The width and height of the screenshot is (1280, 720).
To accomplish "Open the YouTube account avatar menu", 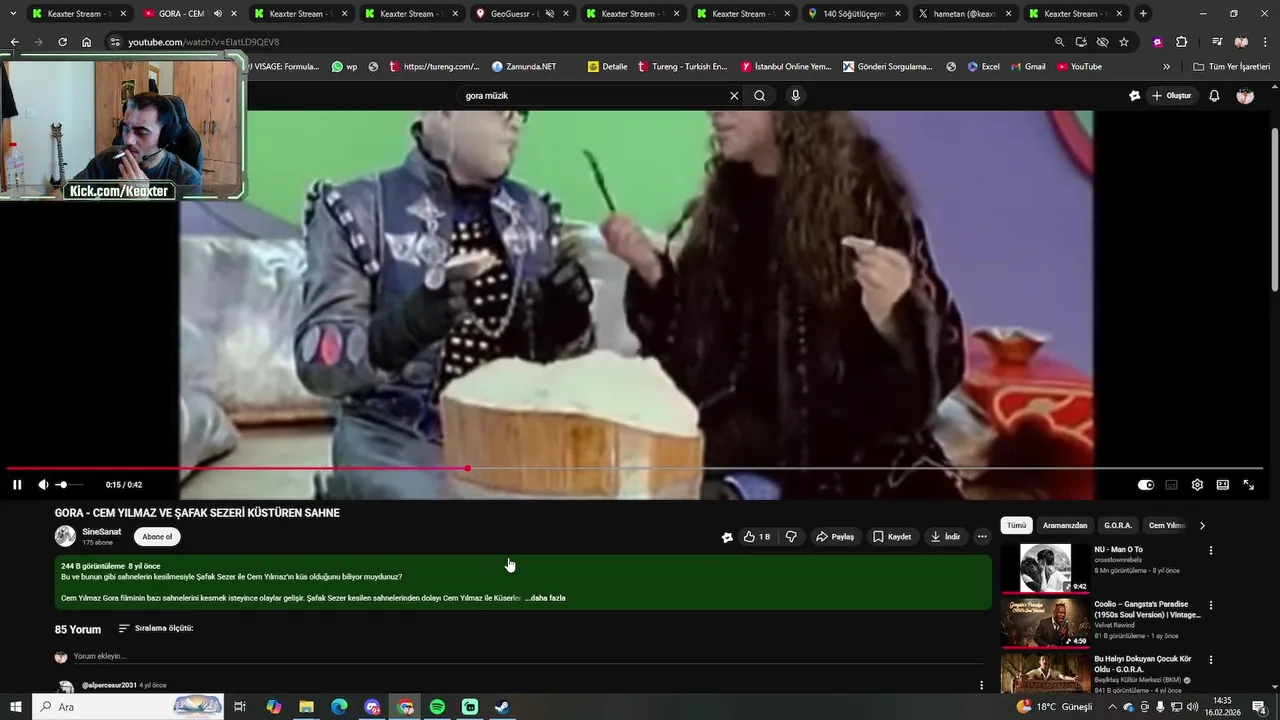I will tap(1245, 96).
